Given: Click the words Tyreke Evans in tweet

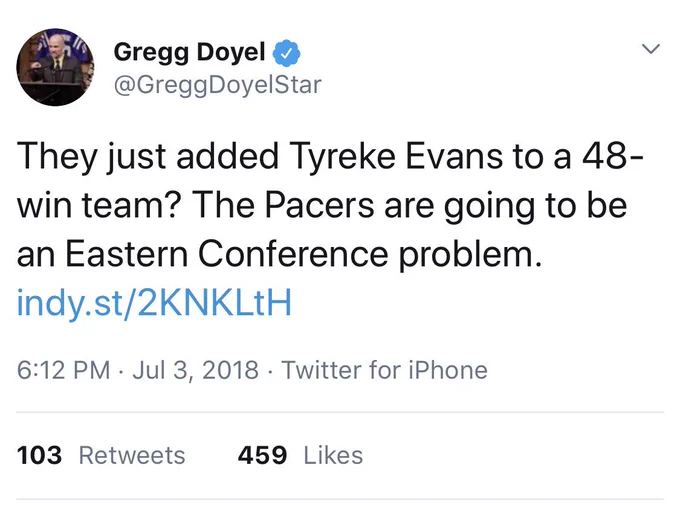Looking at the screenshot, I should (396, 157).
